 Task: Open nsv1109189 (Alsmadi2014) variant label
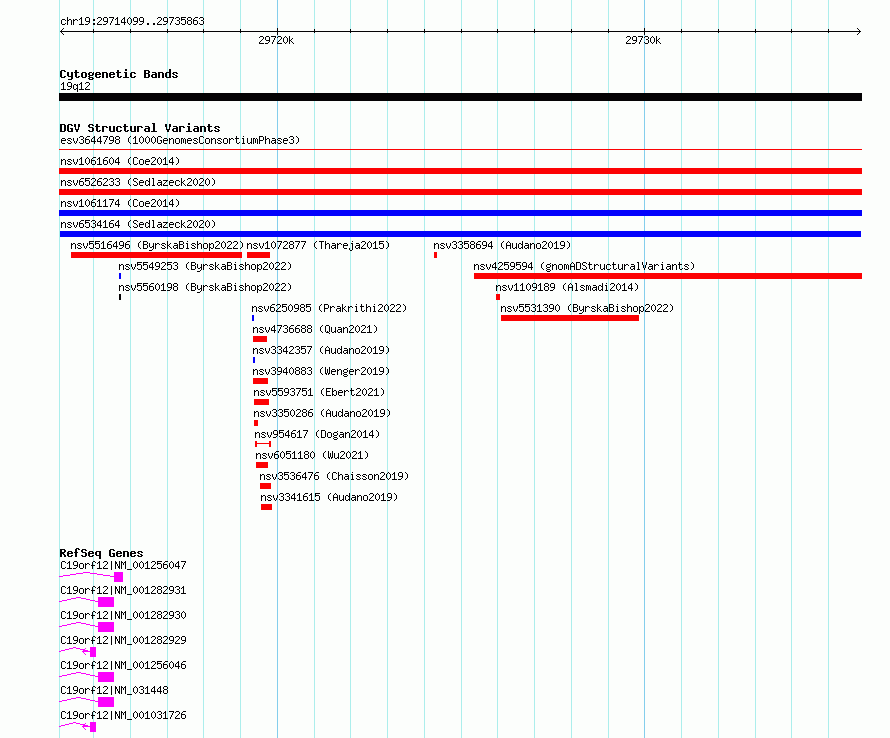567,287
